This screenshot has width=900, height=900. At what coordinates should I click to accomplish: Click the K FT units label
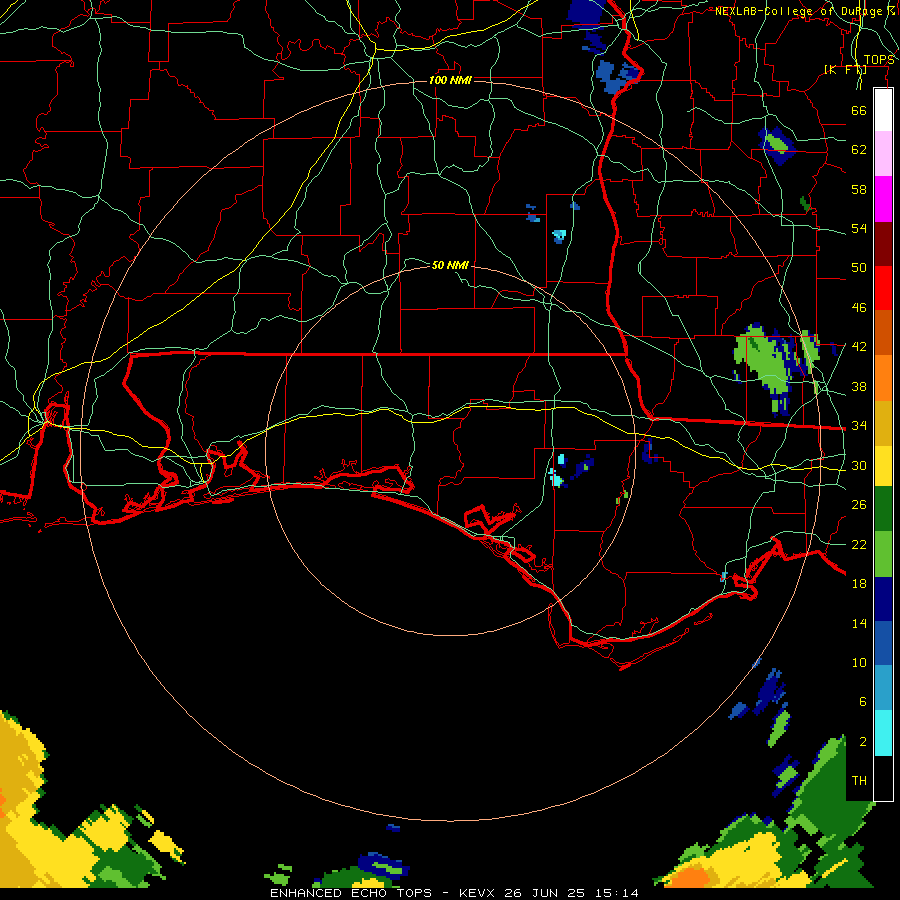[845, 69]
